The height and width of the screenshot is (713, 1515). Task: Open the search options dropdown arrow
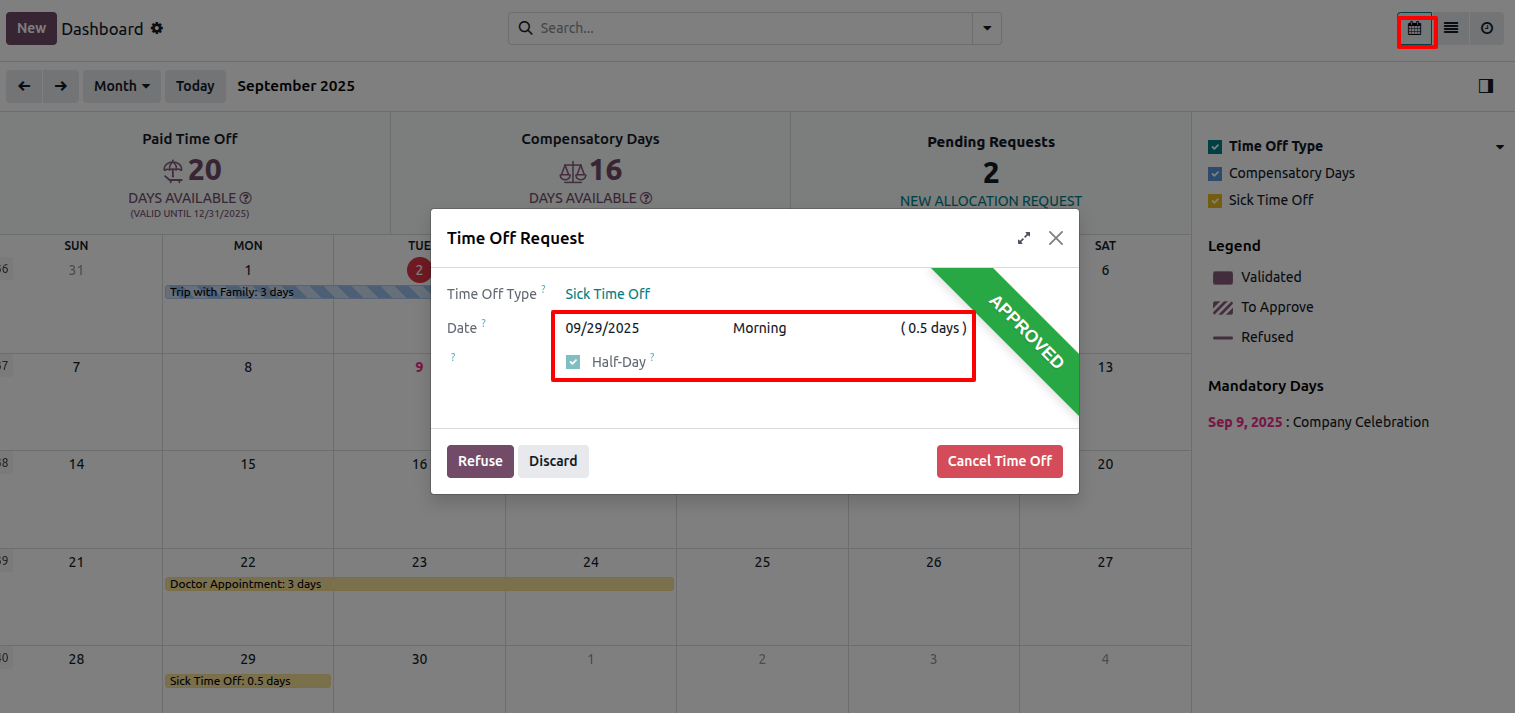[x=987, y=29]
